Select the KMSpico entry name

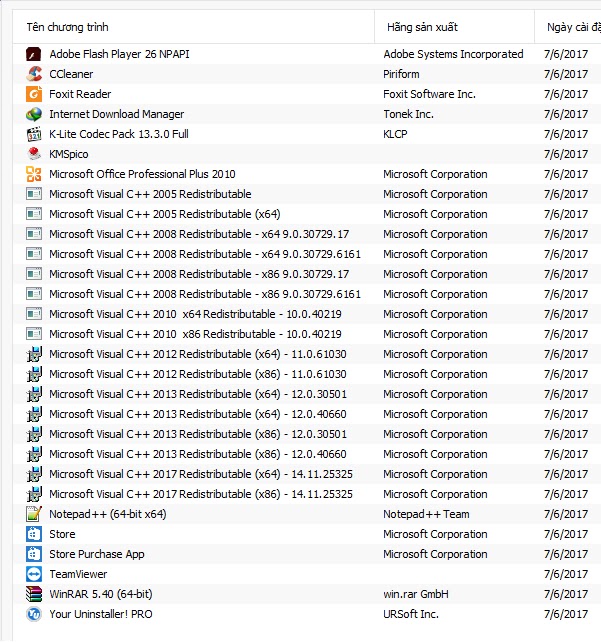point(69,154)
